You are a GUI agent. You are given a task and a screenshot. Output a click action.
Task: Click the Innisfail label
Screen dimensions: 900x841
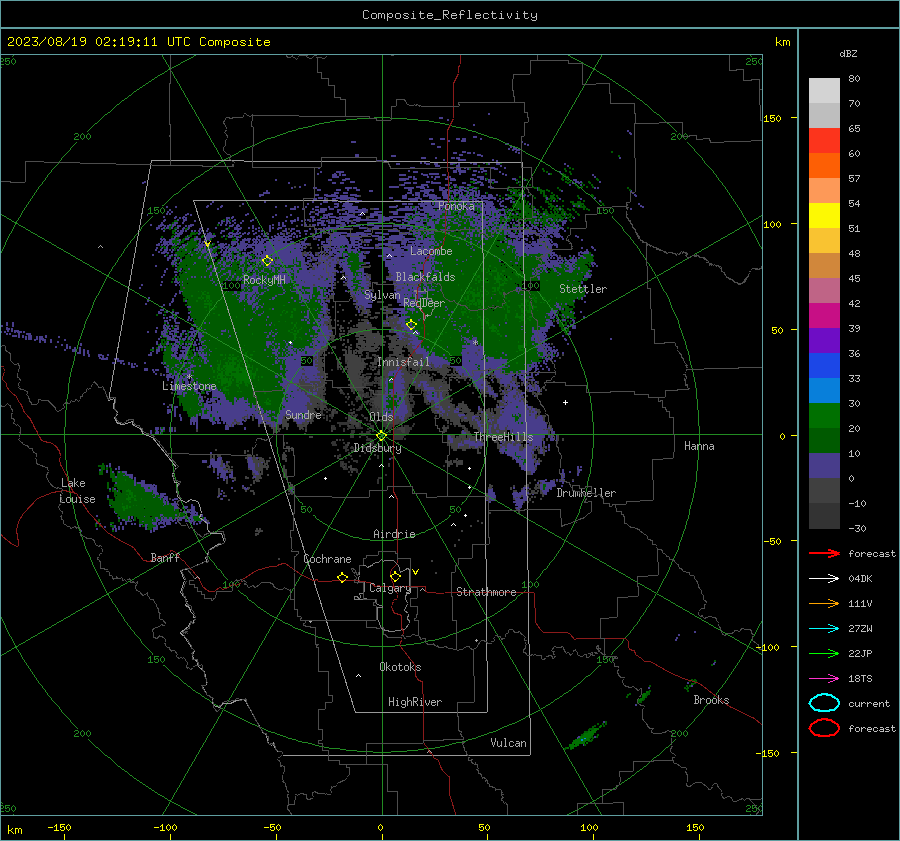(403, 362)
